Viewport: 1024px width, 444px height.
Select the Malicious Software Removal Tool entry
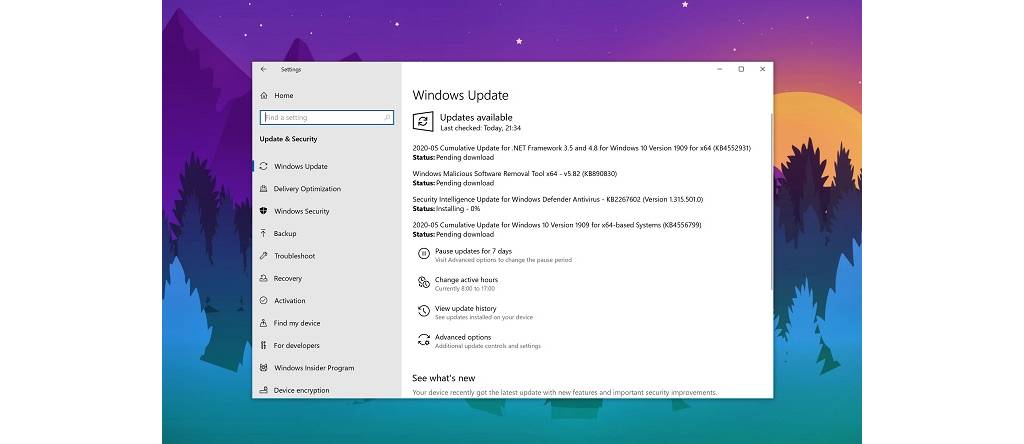(515, 174)
